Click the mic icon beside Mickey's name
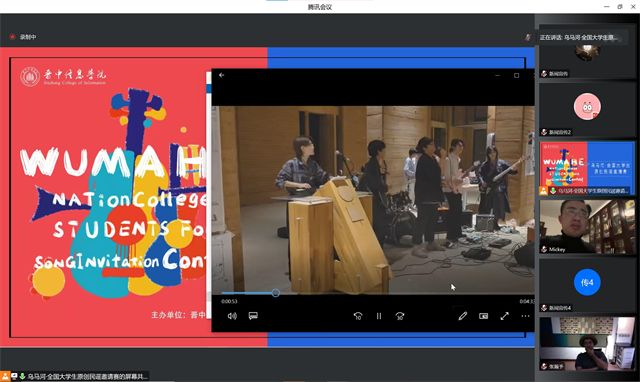Image resolution: width=640 pixels, height=382 pixels. 544,249
